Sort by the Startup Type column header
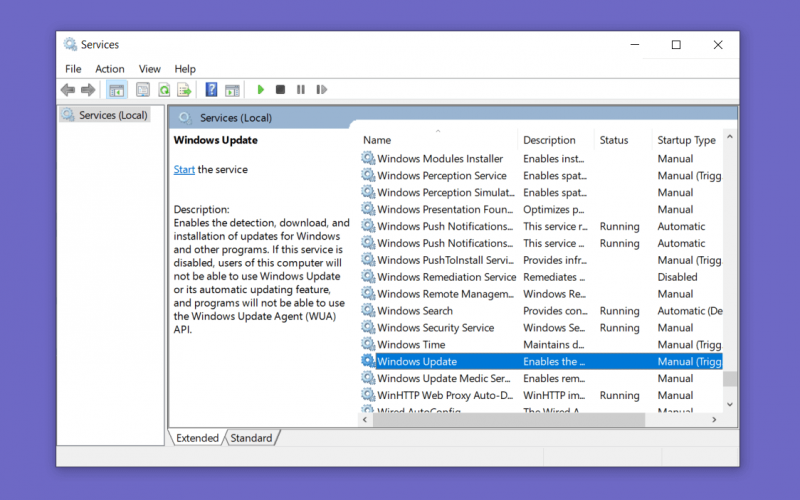The height and width of the screenshot is (500, 800). 687,140
